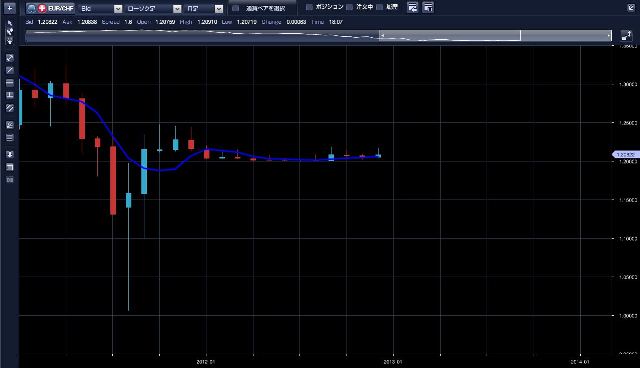Screen dimensions: 640x368
Task: Open the chart indicator settings icon
Action: pyautogui.click(x=10, y=125)
